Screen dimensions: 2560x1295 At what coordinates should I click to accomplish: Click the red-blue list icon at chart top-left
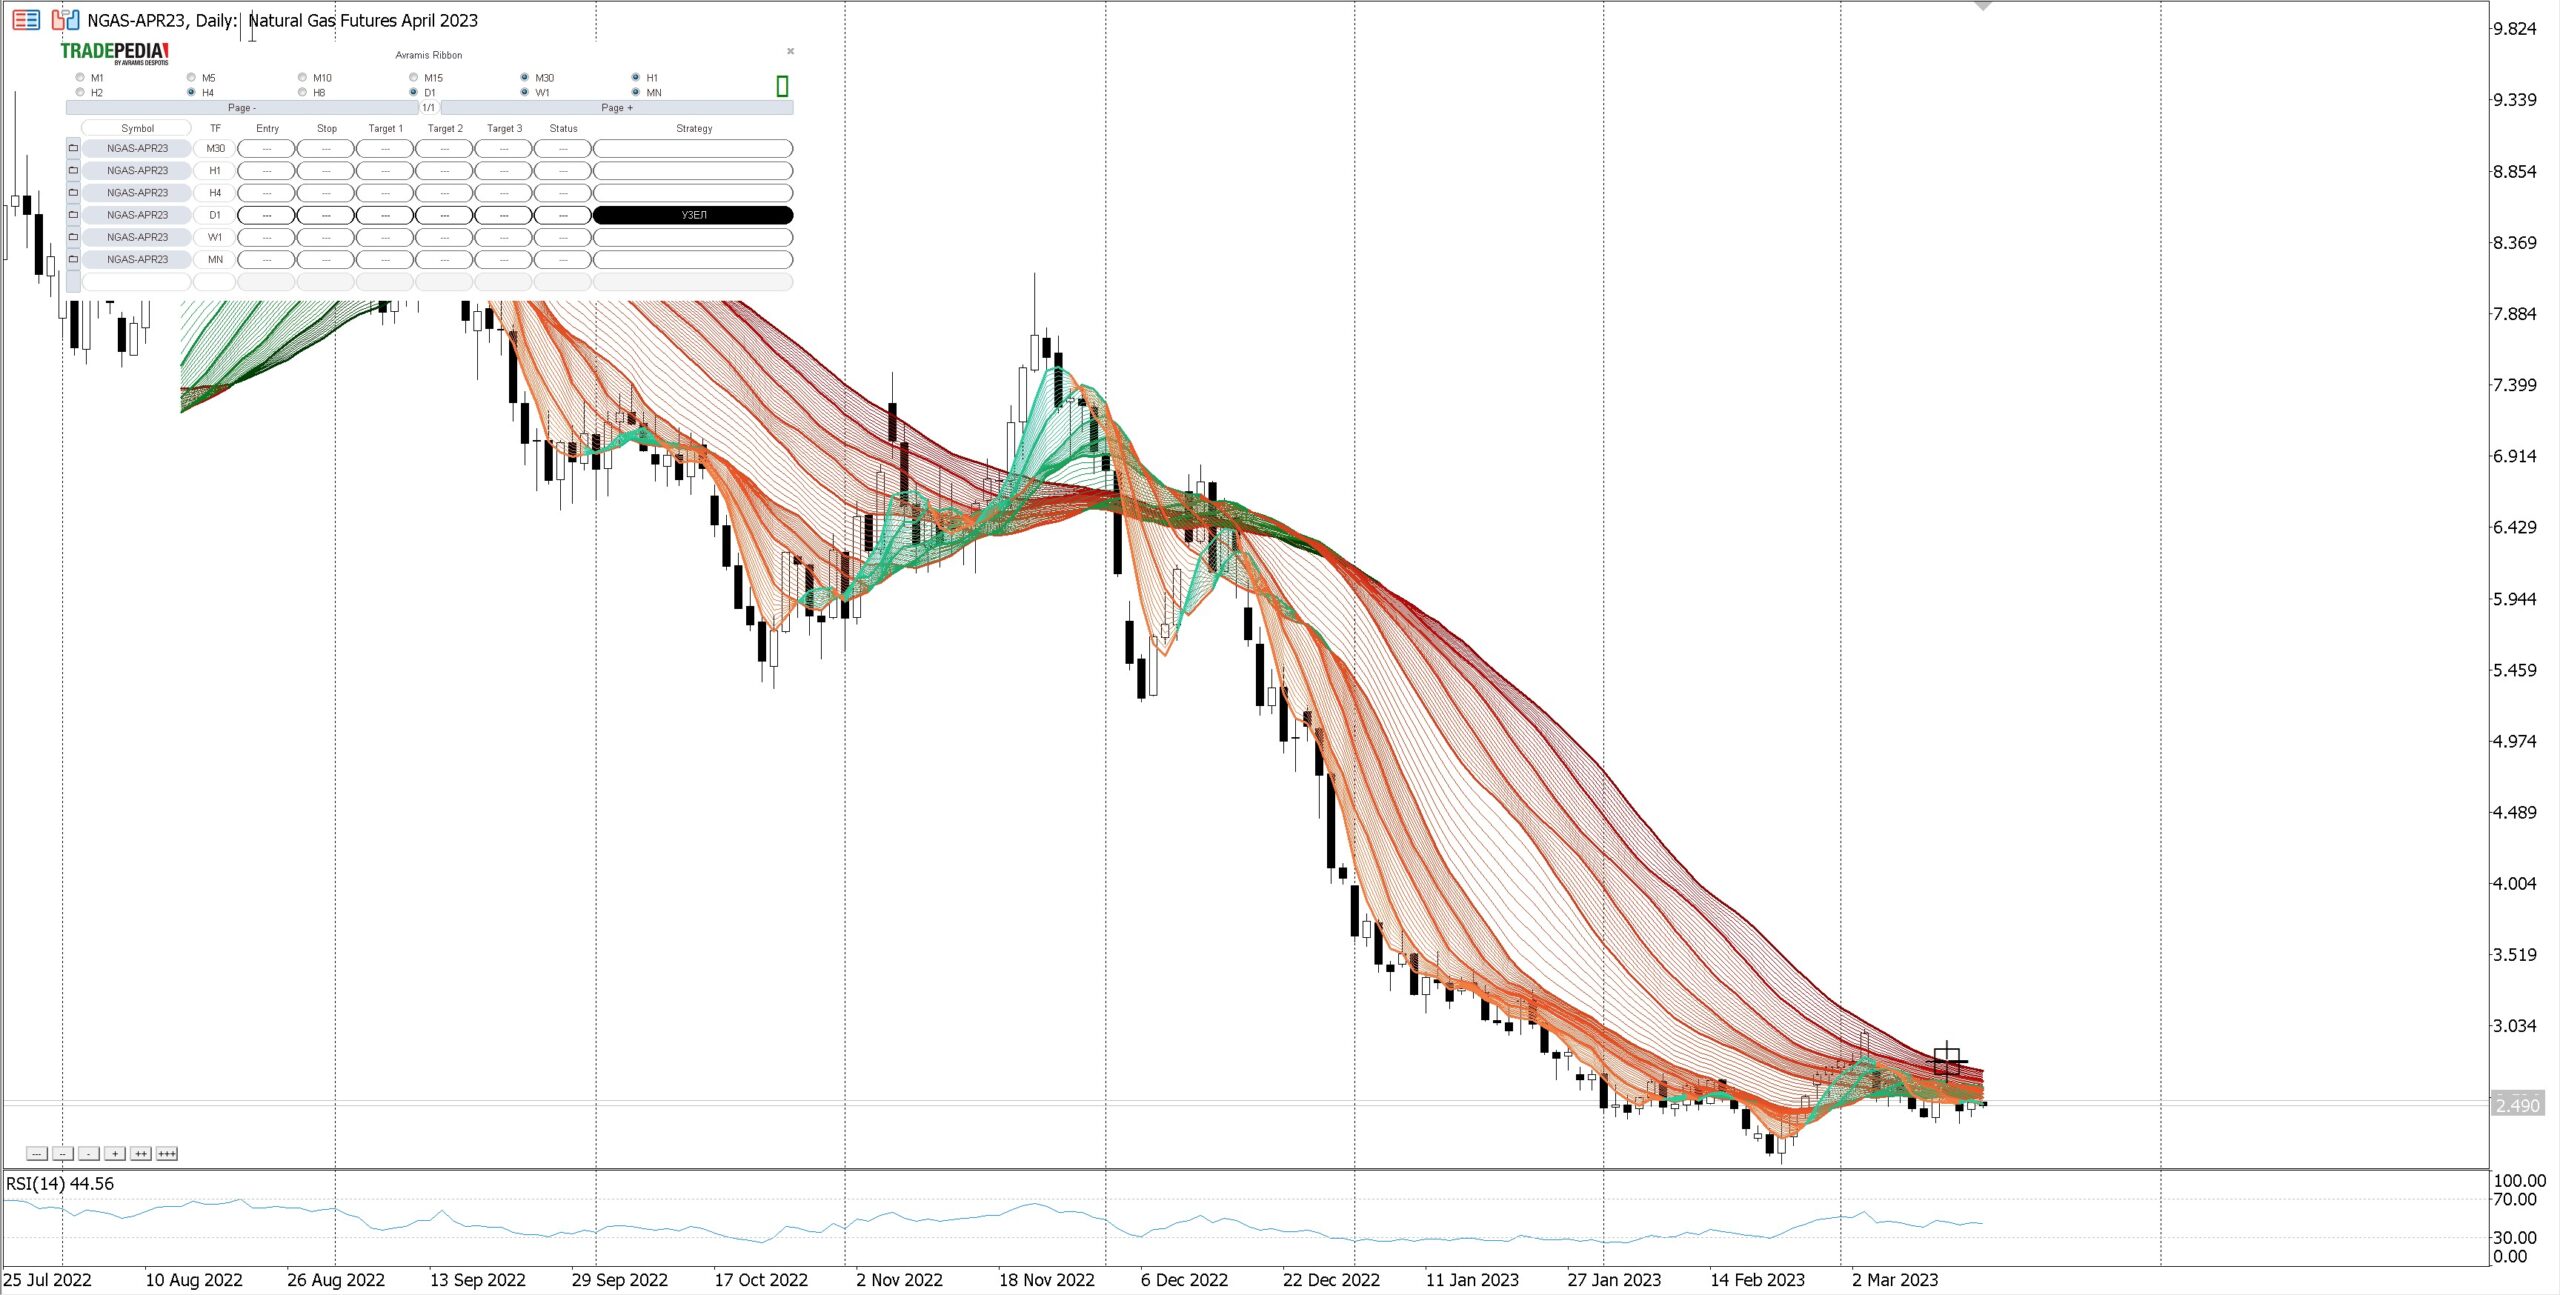click(x=26, y=19)
